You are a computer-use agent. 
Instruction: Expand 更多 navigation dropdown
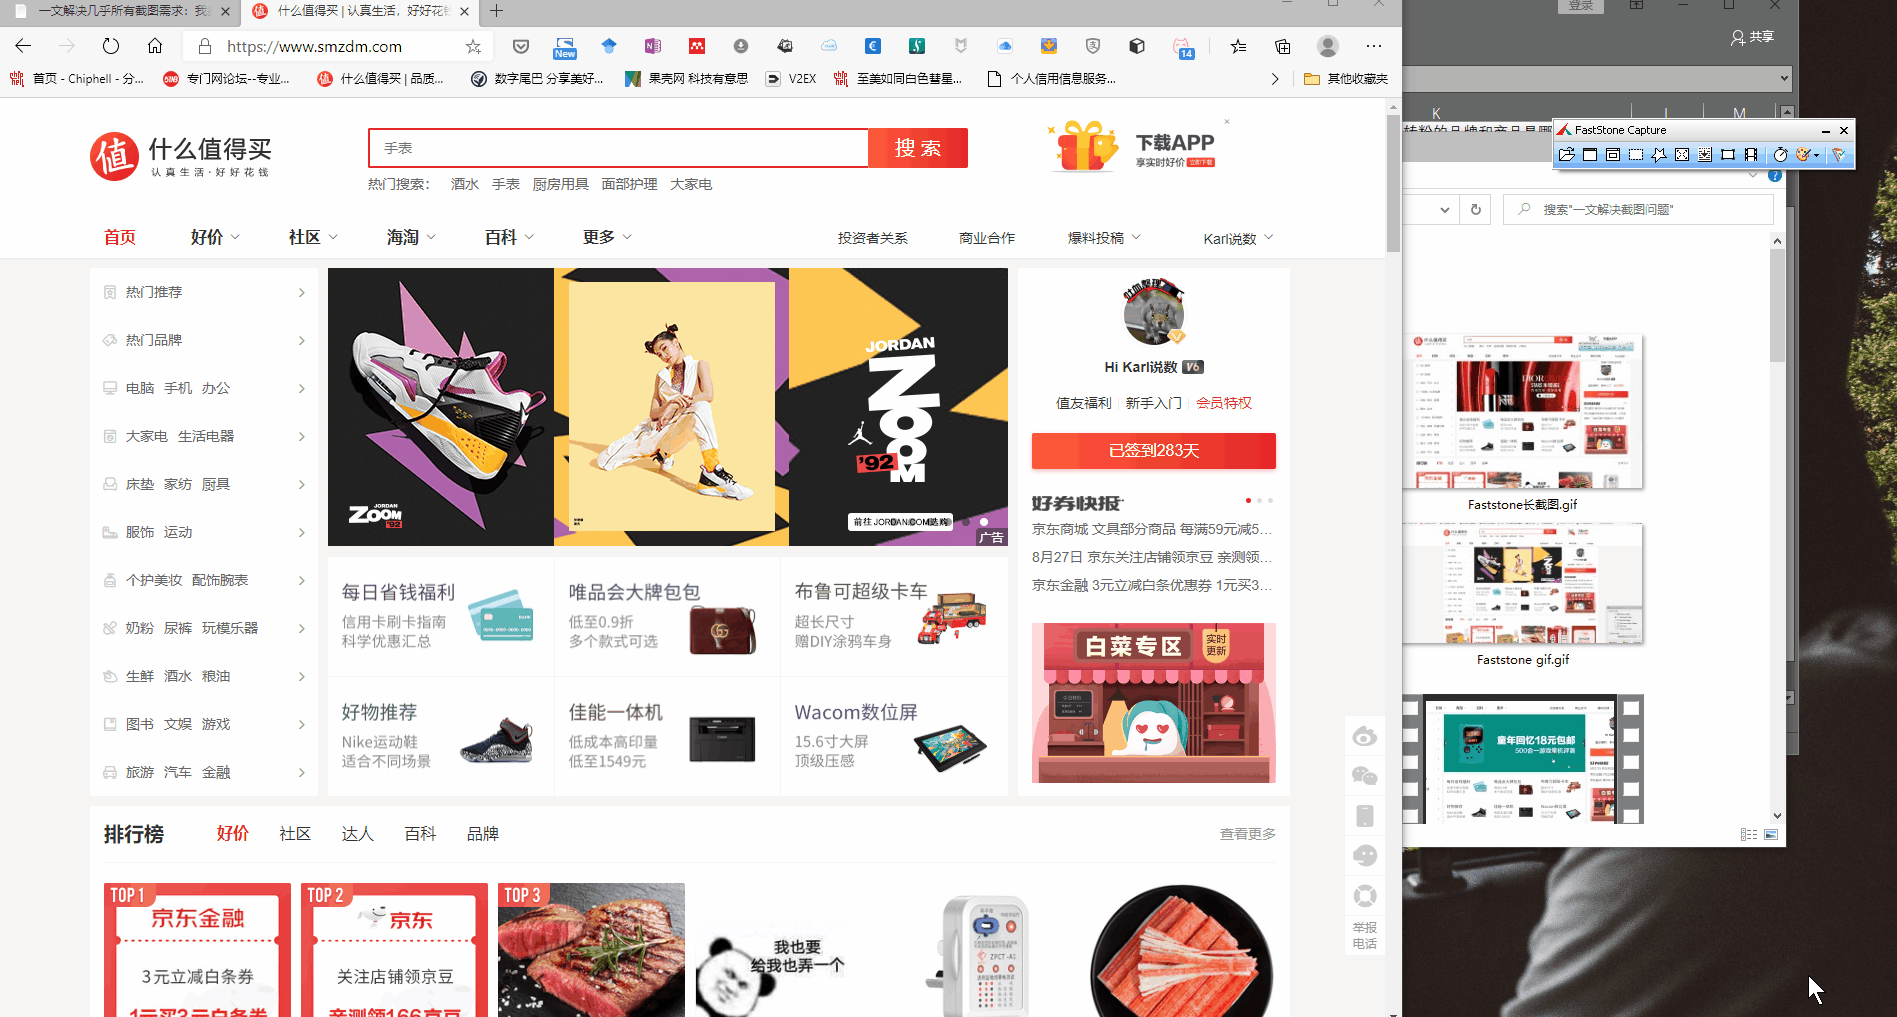607,237
